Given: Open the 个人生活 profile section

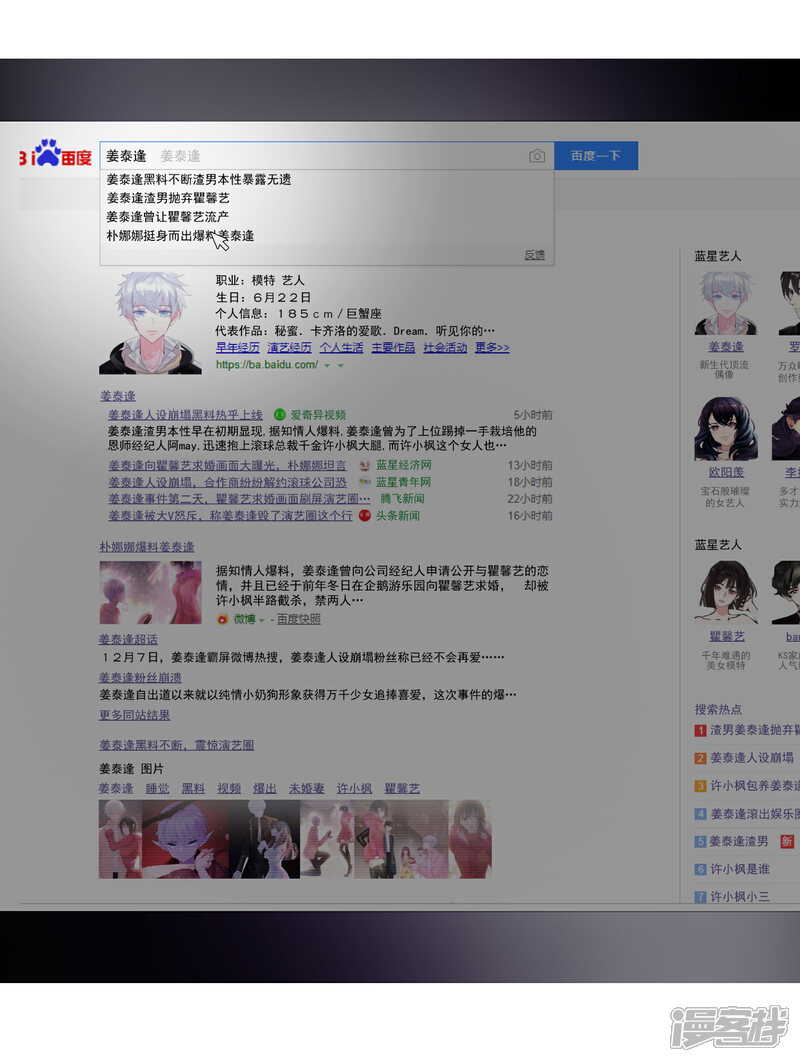Looking at the screenshot, I should 341,348.
